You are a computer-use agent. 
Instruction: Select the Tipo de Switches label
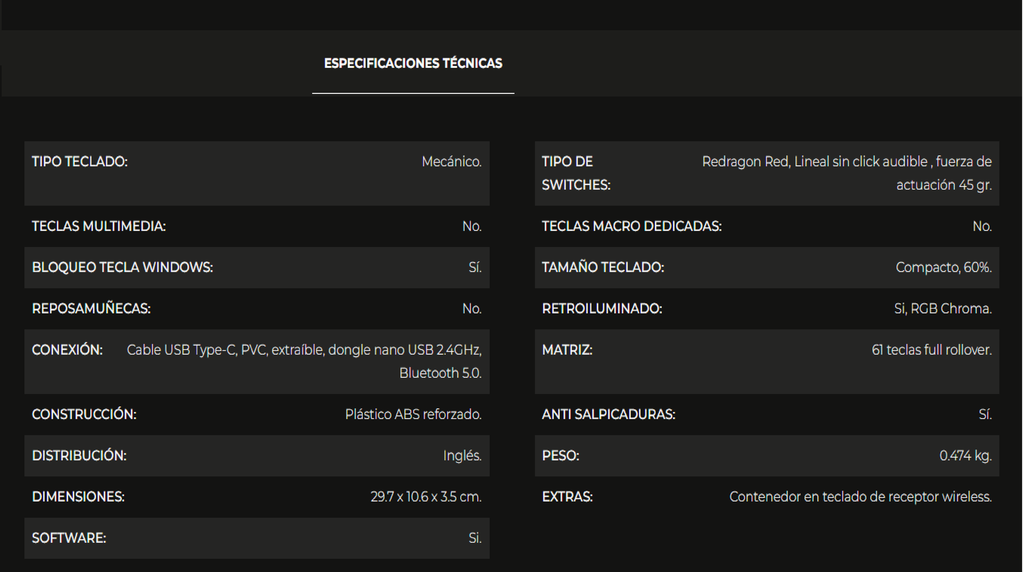click(576, 173)
